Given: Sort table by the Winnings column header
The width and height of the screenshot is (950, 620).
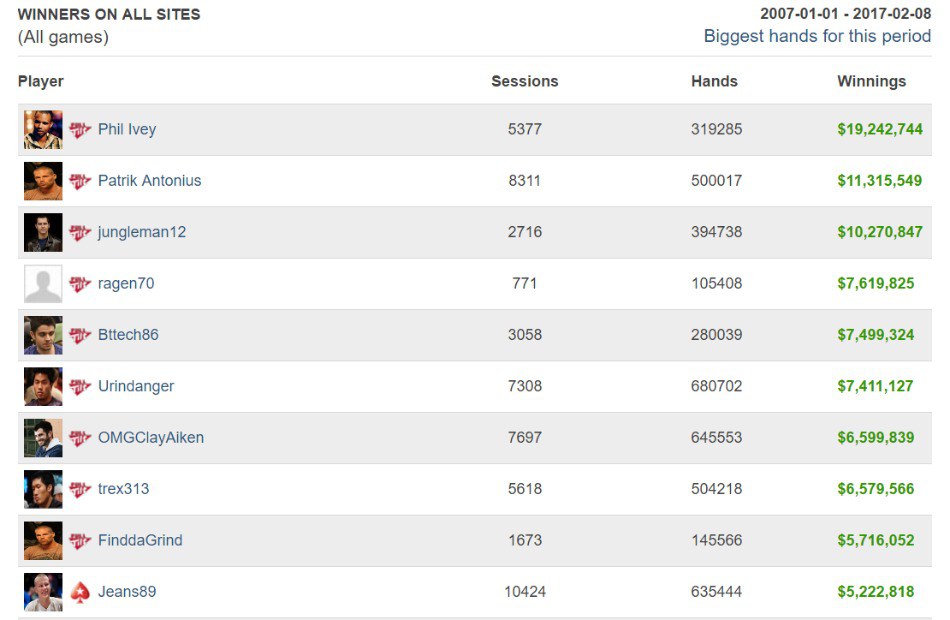Looking at the screenshot, I should 871,82.
